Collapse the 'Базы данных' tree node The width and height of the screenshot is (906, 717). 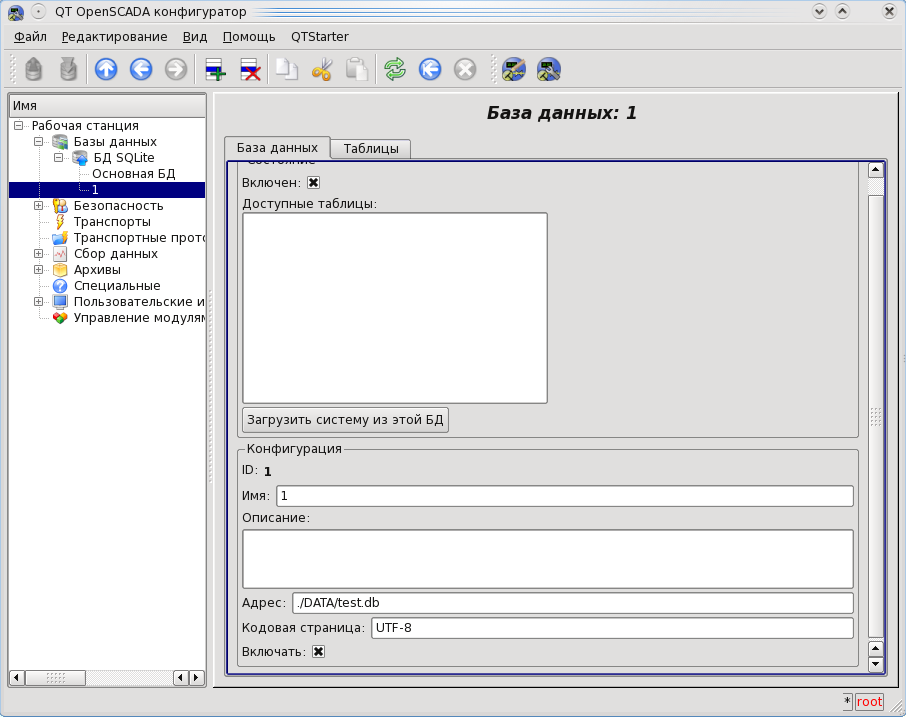pyautogui.click(x=39, y=142)
